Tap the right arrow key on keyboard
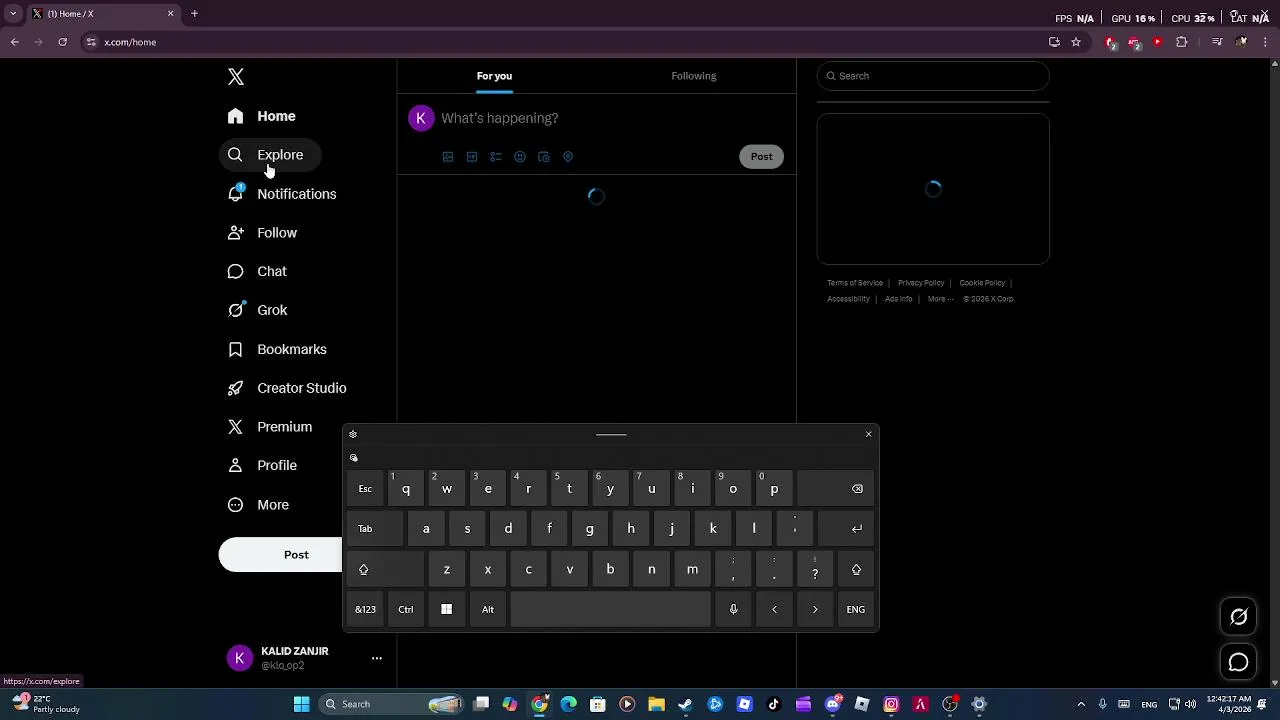 click(x=815, y=610)
